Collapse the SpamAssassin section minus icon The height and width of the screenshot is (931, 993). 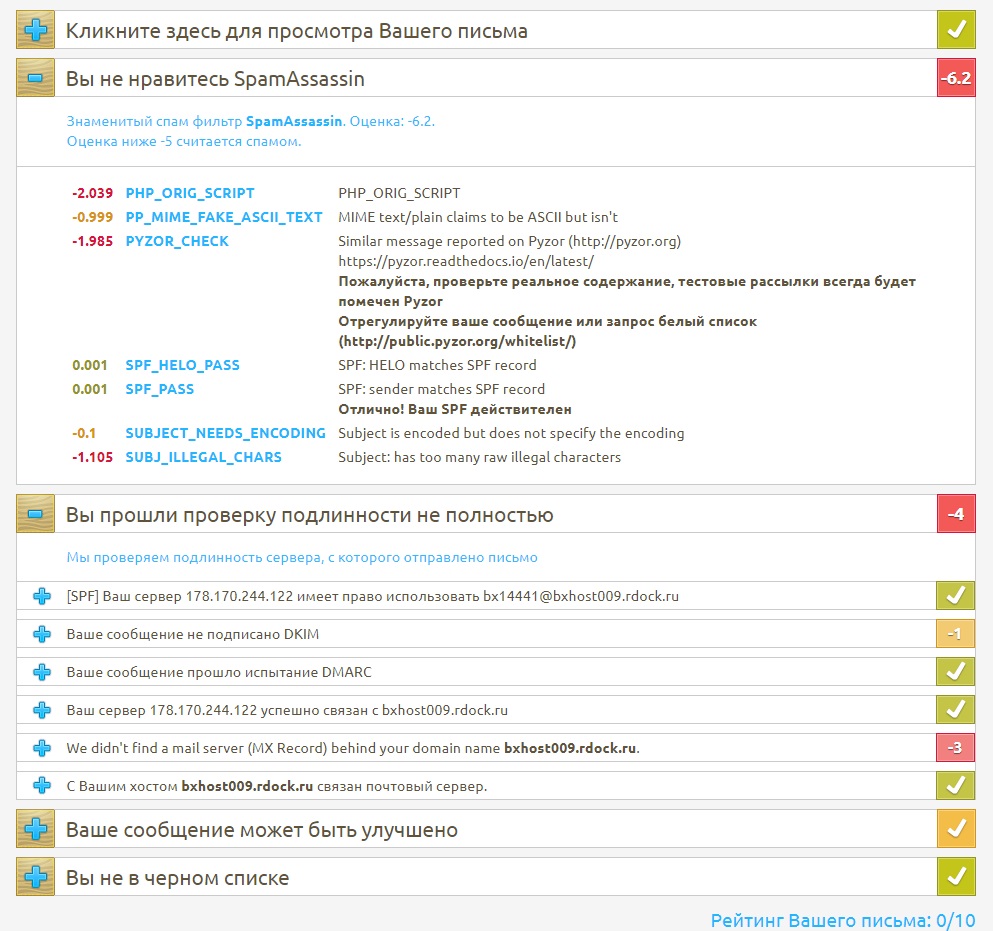click(36, 78)
